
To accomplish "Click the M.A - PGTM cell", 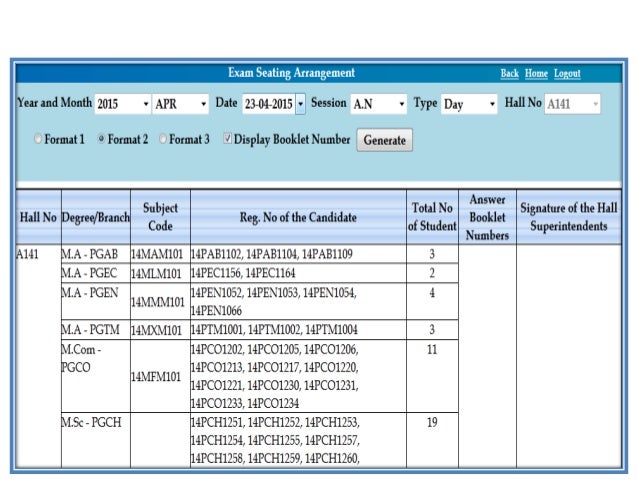I will pos(96,330).
